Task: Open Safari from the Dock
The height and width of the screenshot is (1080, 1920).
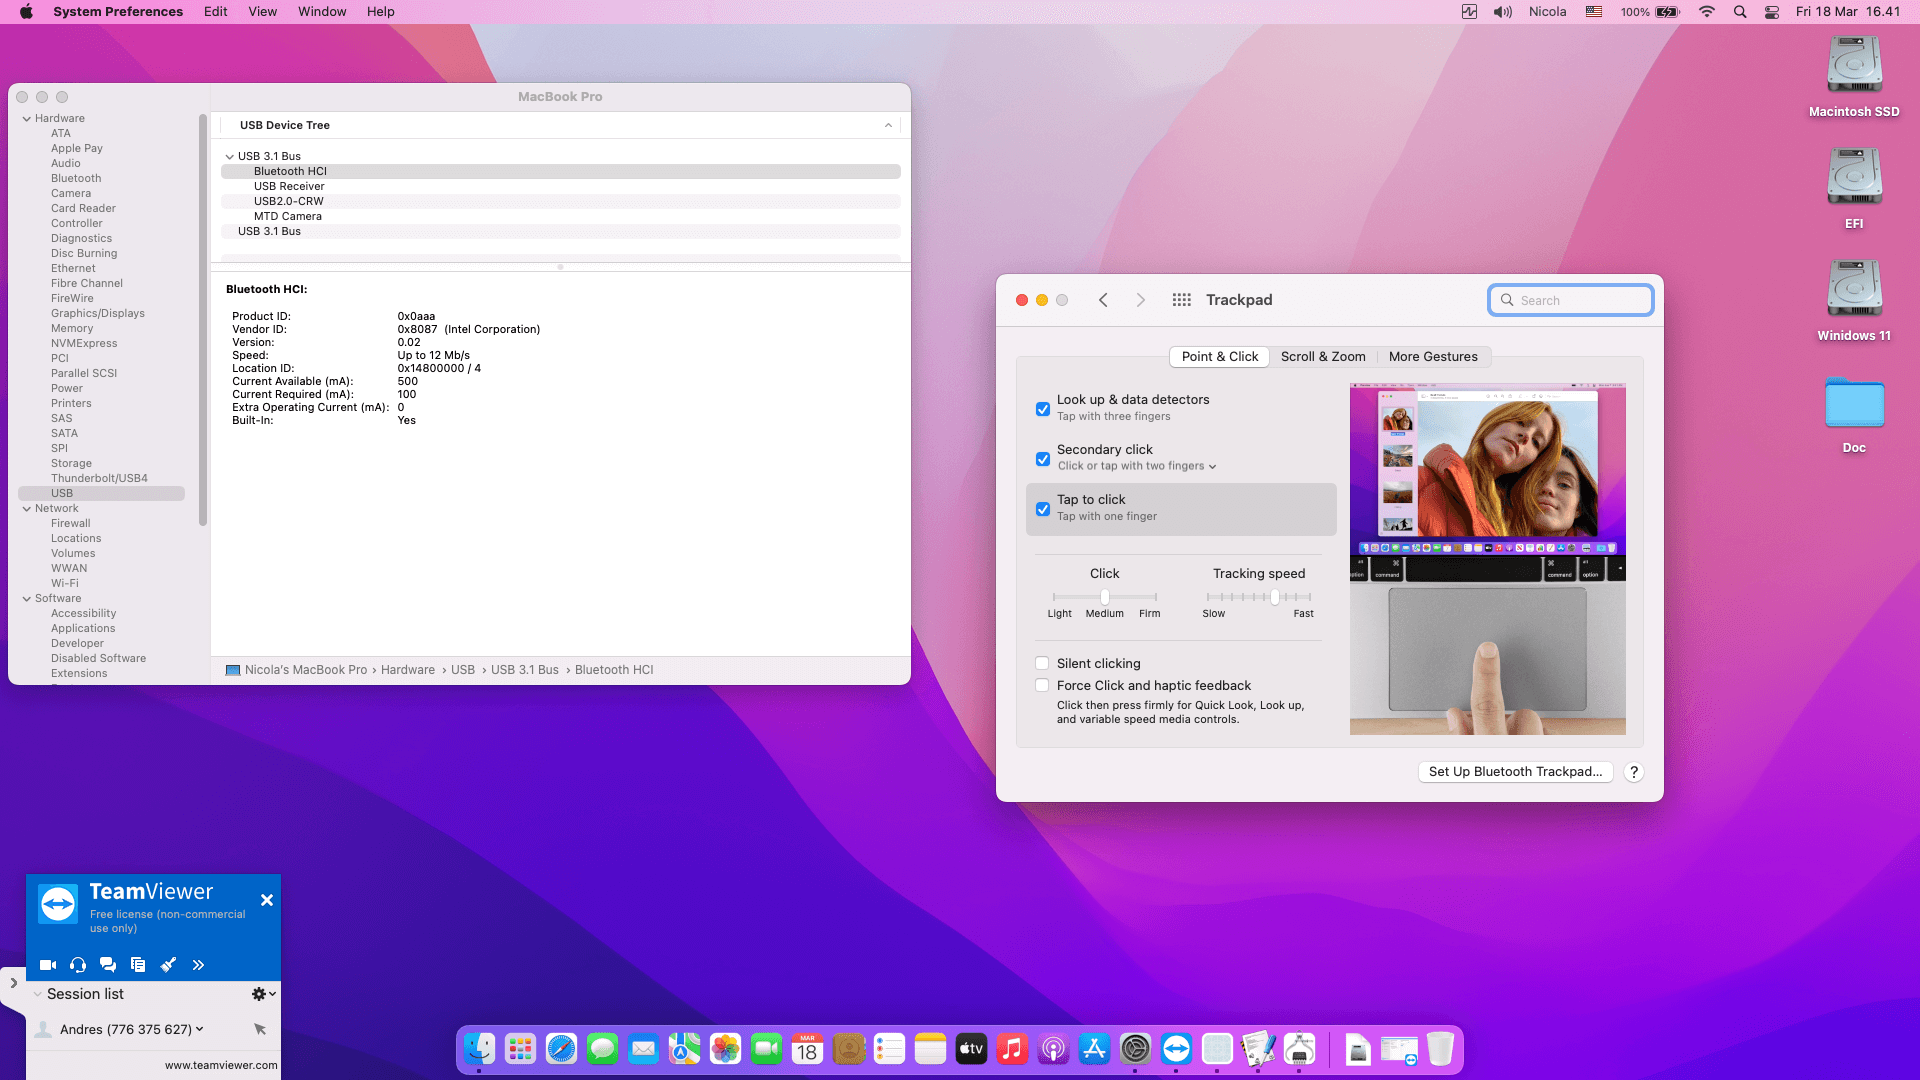Action: click(561, 1049)
